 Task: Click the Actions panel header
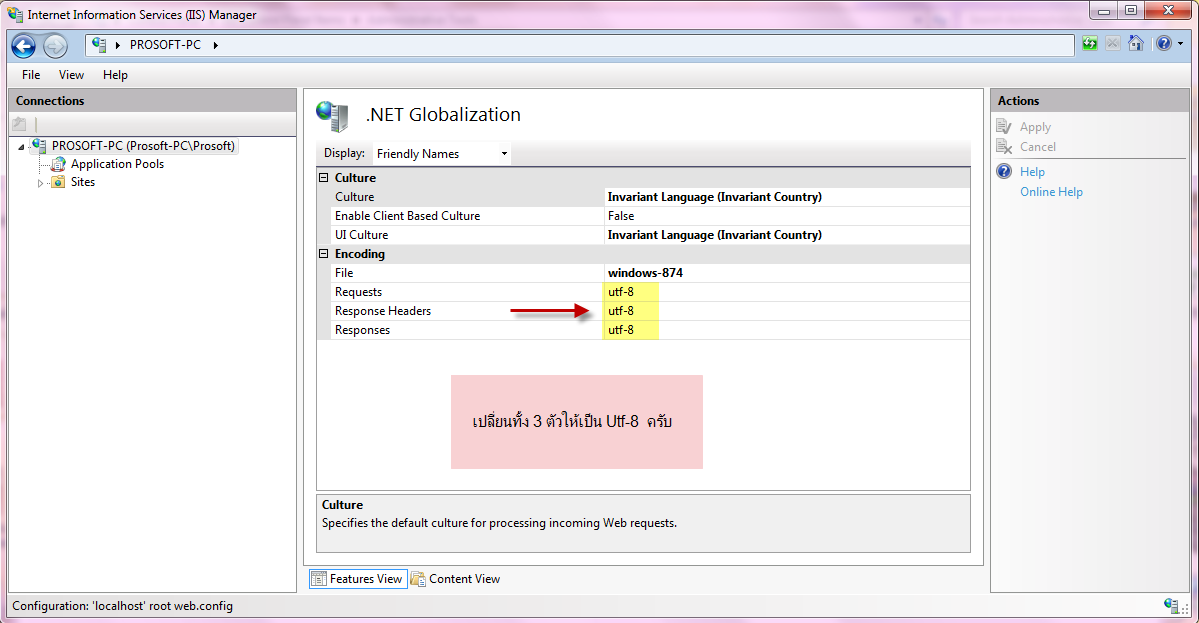1090,100
